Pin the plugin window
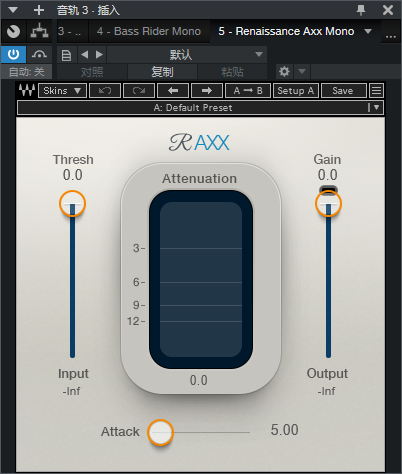402x474 pixels. [361, 10]
